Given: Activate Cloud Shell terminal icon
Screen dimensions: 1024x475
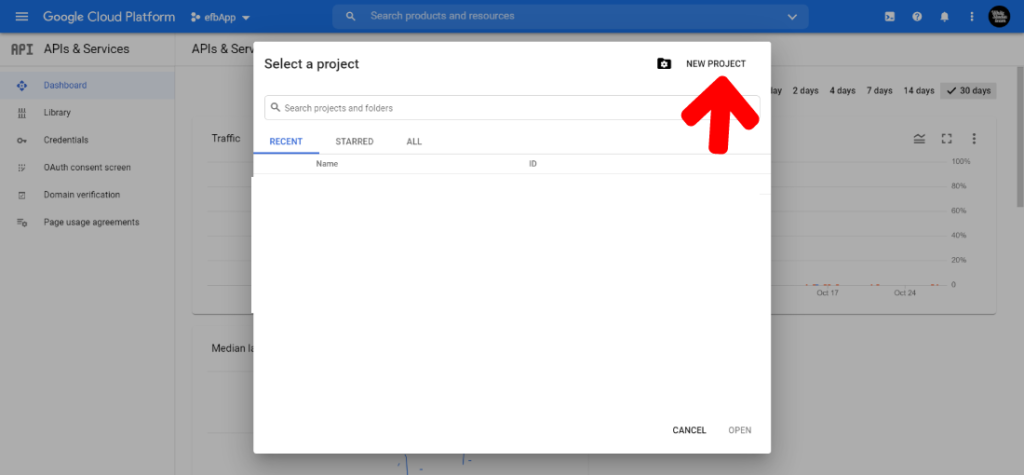Looking at the screenshot, I should coord(889,16).
